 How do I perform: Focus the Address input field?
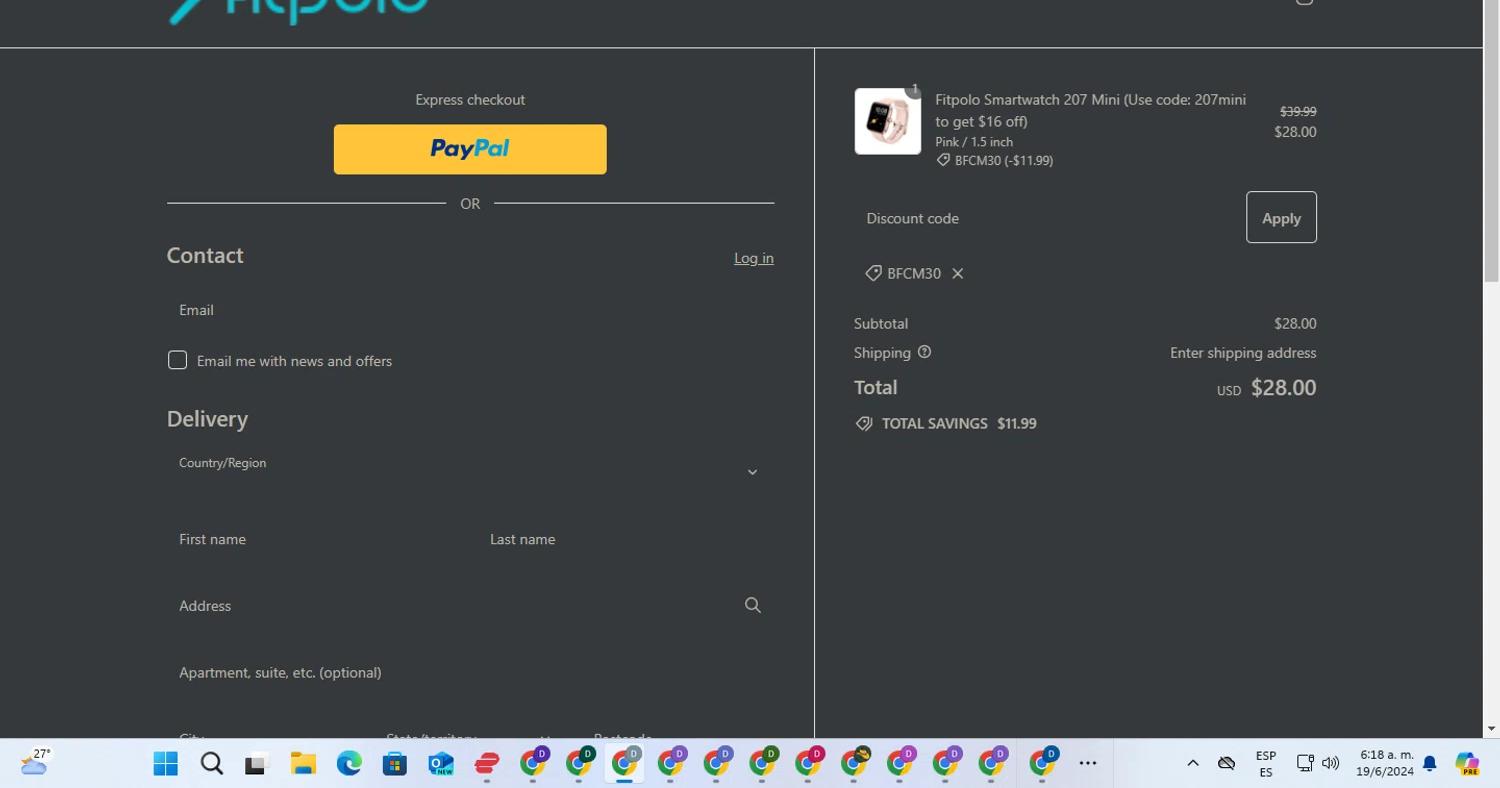coord(470,606)
